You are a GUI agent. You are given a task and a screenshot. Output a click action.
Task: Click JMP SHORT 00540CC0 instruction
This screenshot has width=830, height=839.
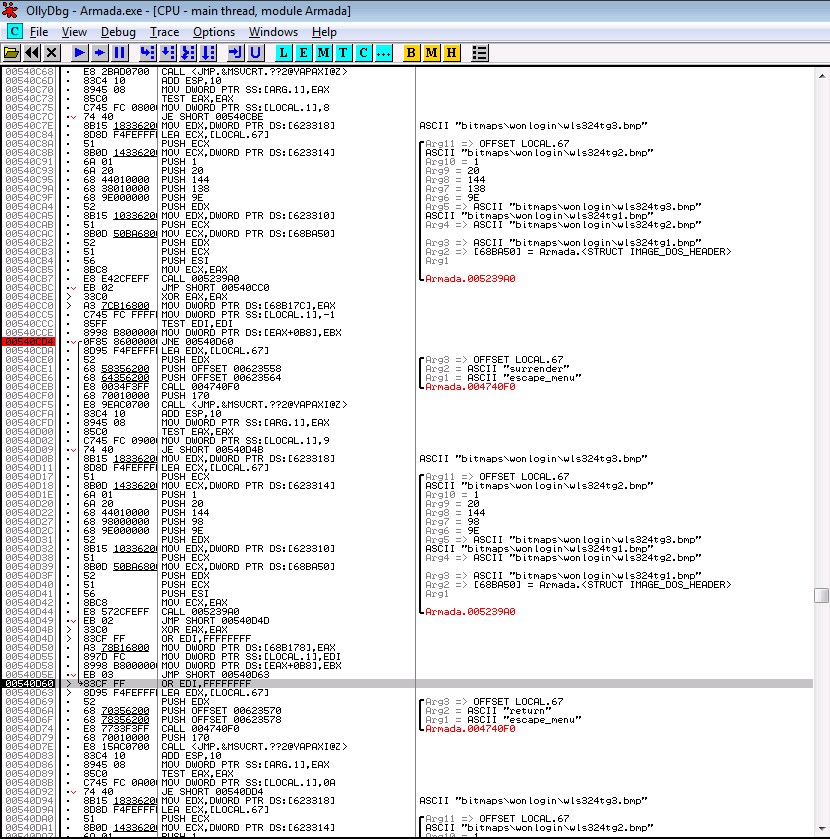[x=215, y=287]
